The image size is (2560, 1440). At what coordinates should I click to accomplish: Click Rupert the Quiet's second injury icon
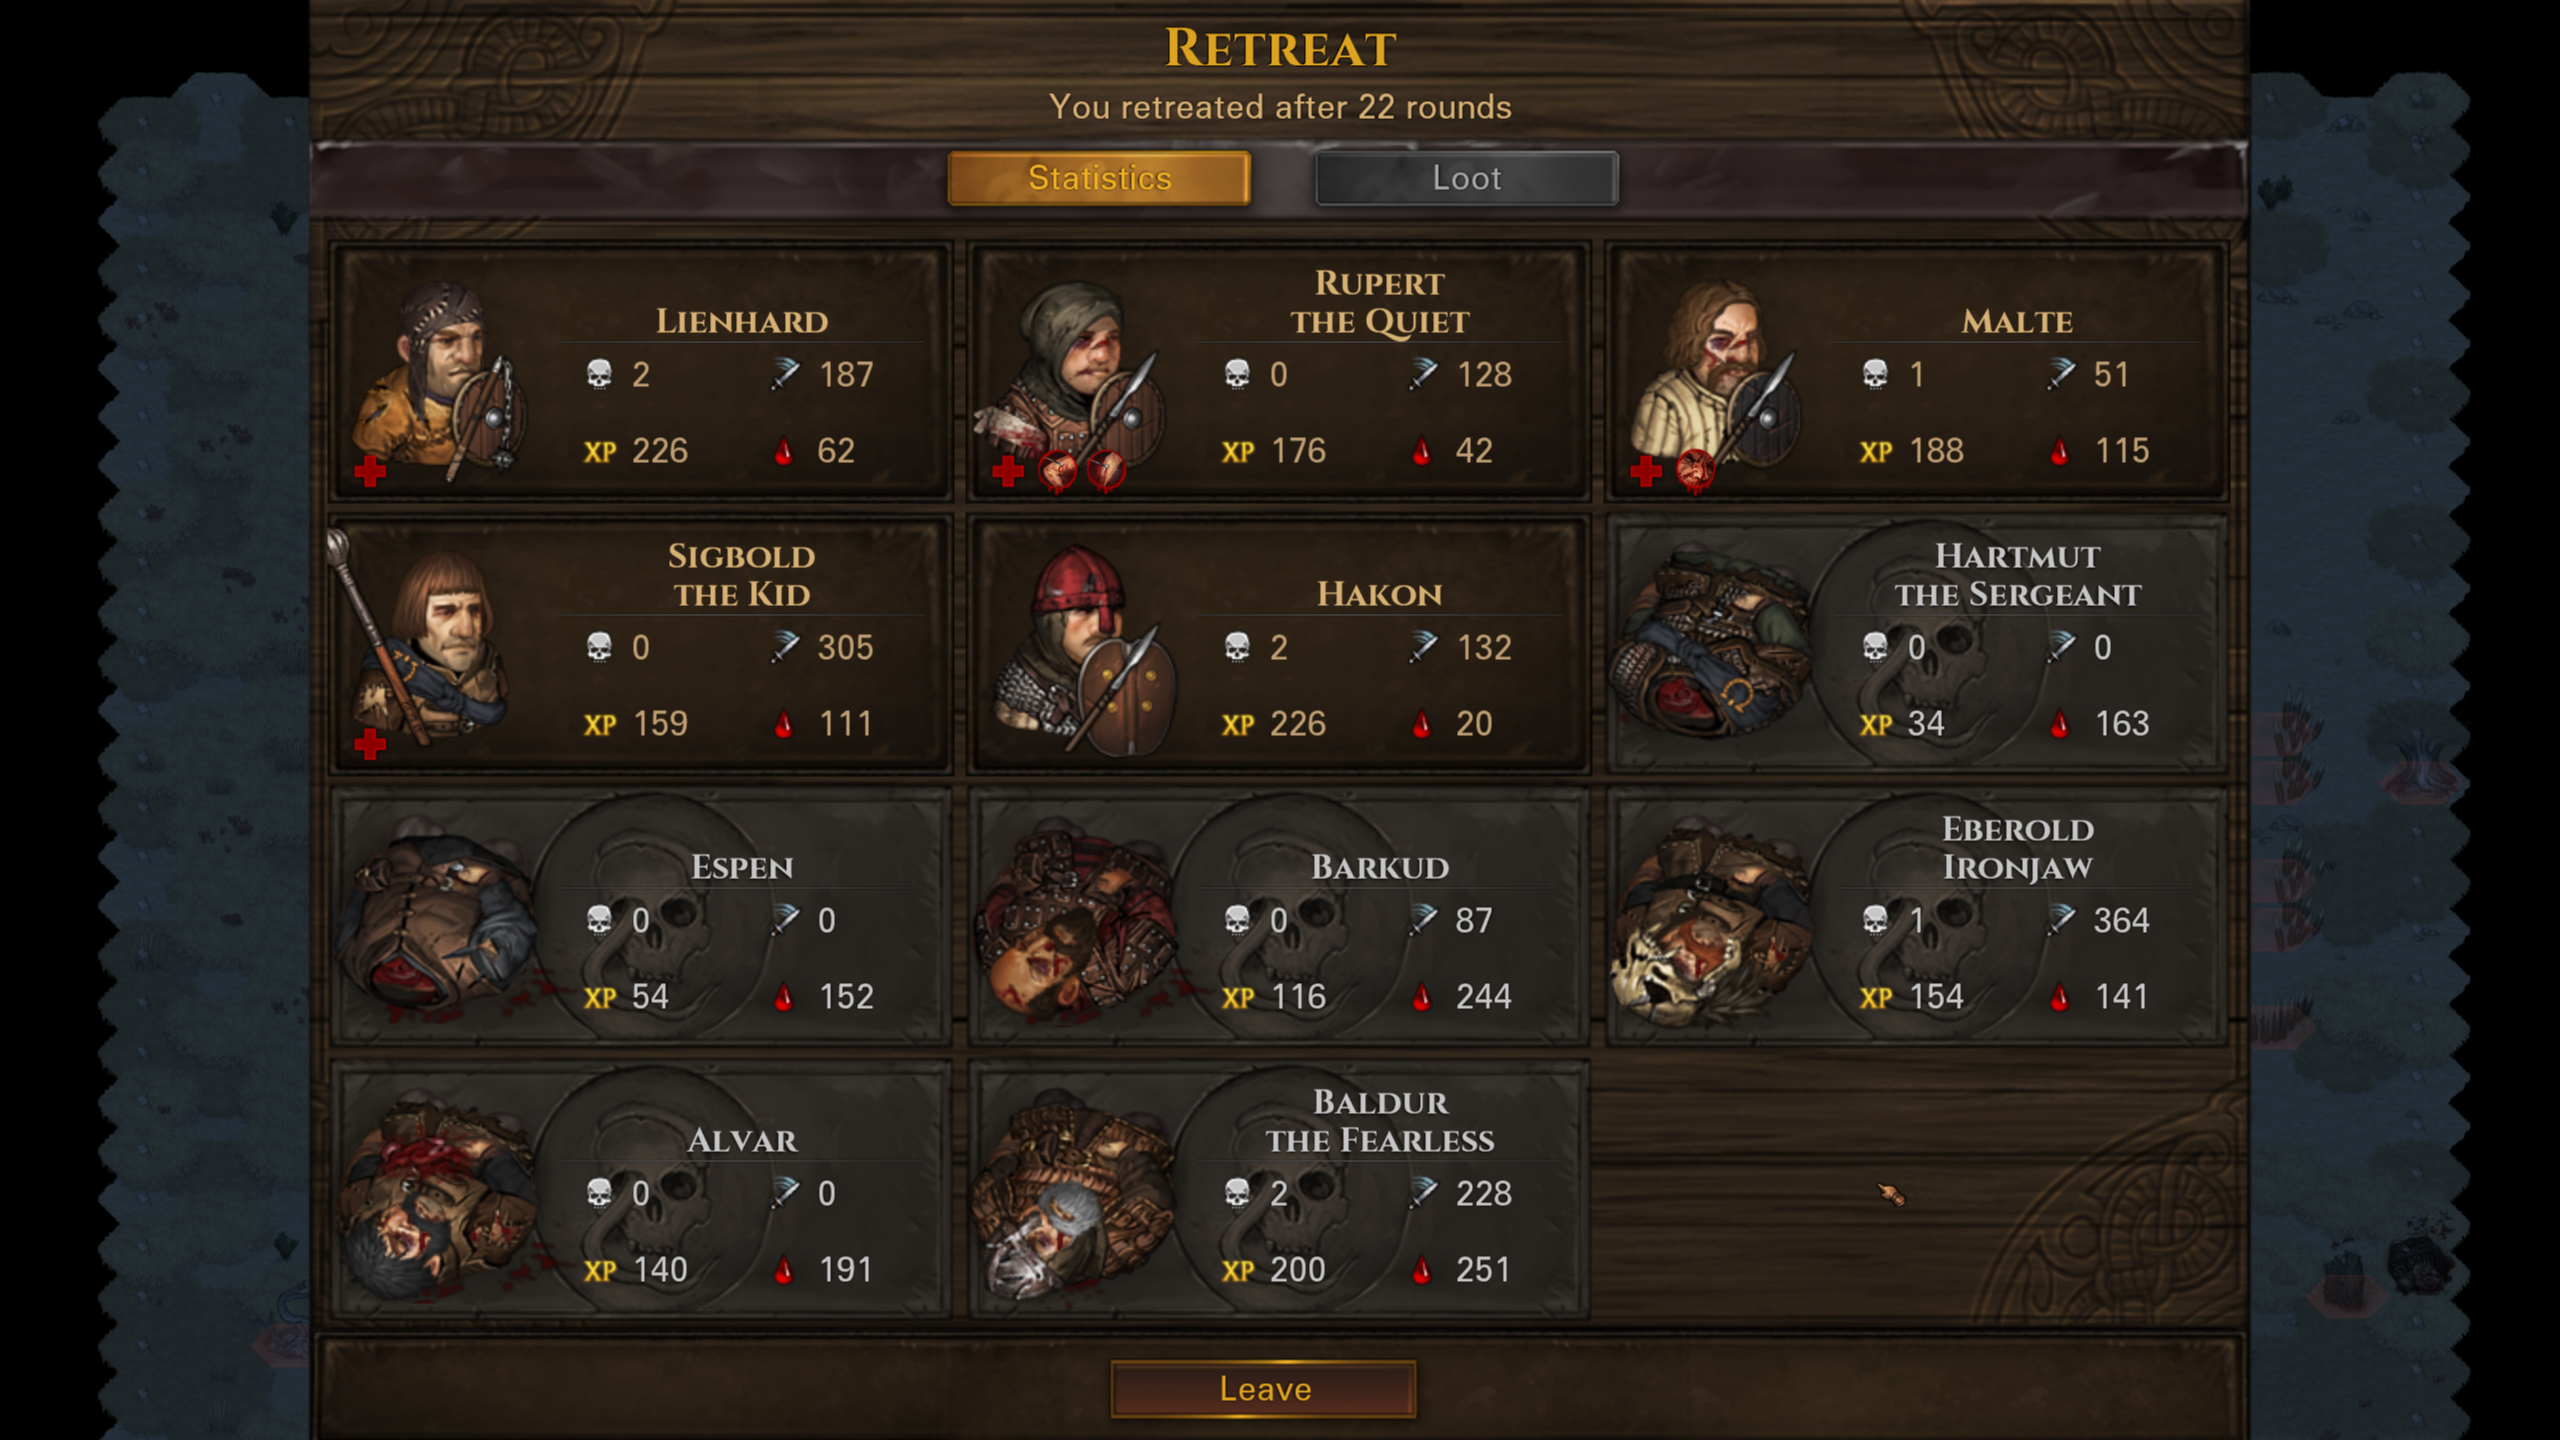(x=1106, y=470)
